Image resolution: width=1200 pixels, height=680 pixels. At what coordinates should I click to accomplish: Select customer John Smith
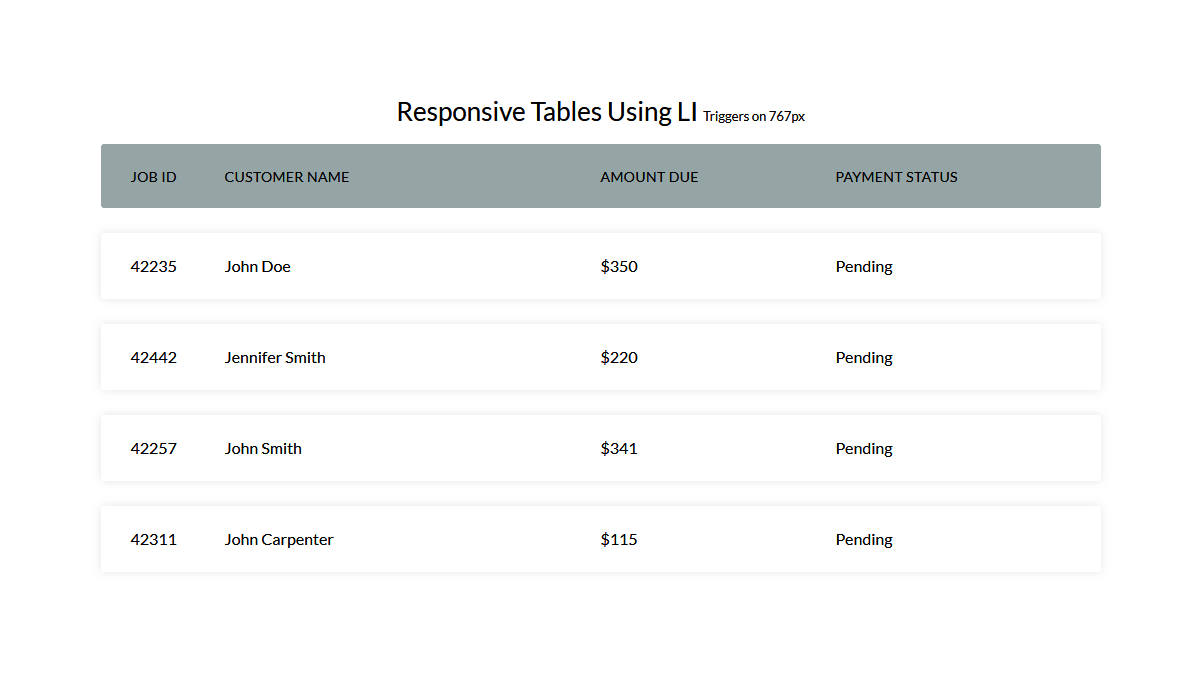point(263,449)
